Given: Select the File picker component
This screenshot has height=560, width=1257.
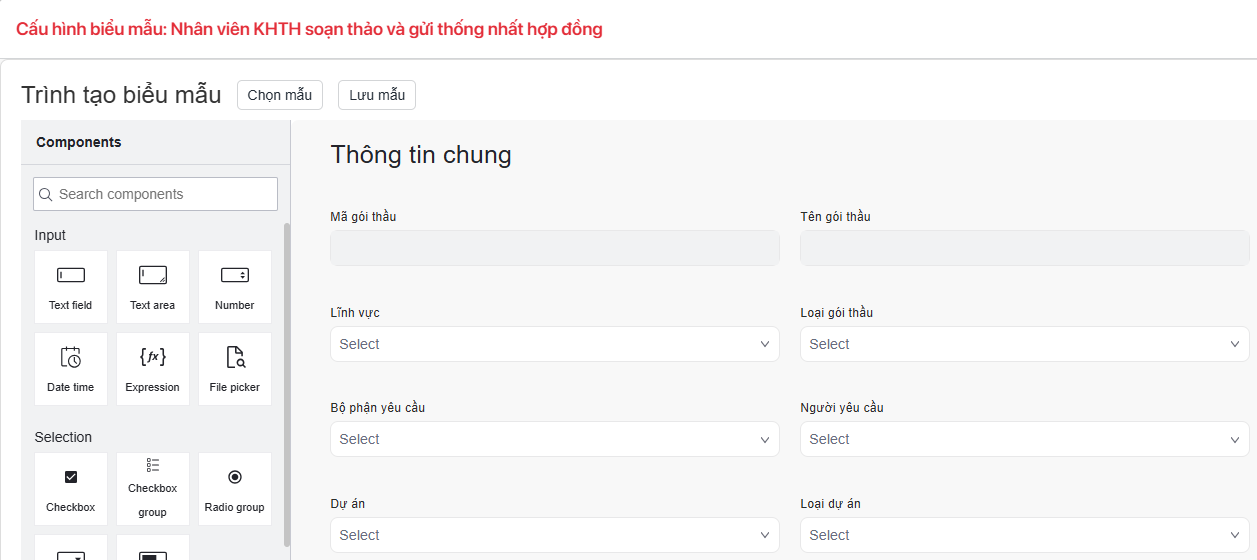Looking at the screenshot, I should (234, 369).
